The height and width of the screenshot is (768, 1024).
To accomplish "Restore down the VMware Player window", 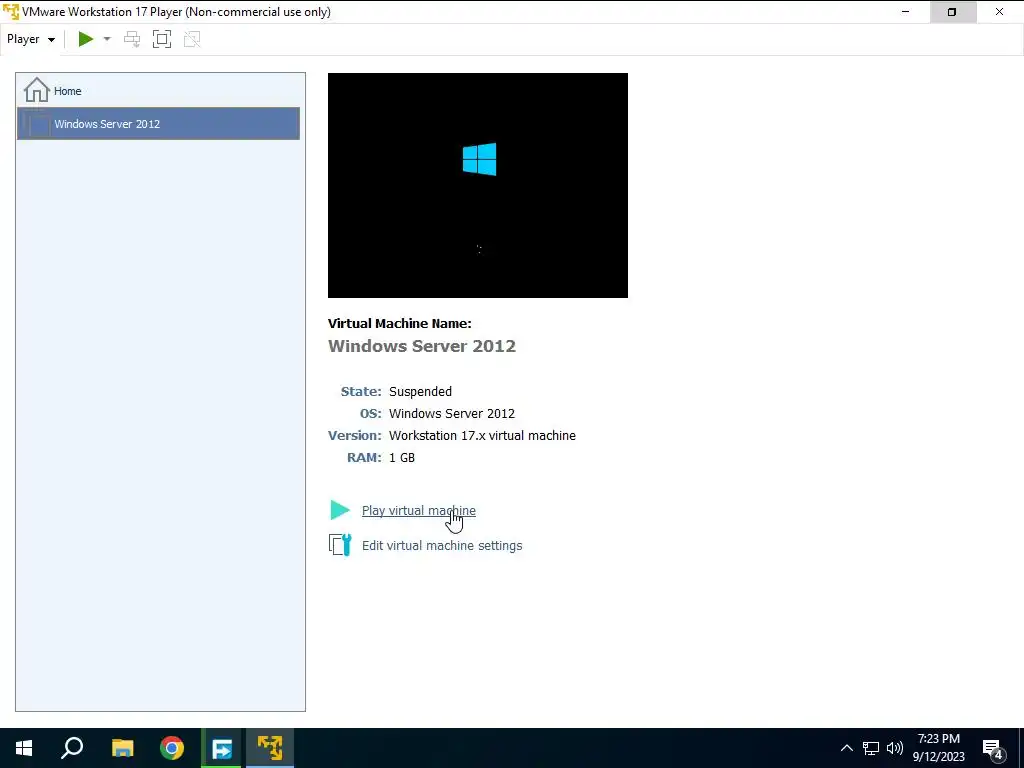I will click(x=952, y=12).
